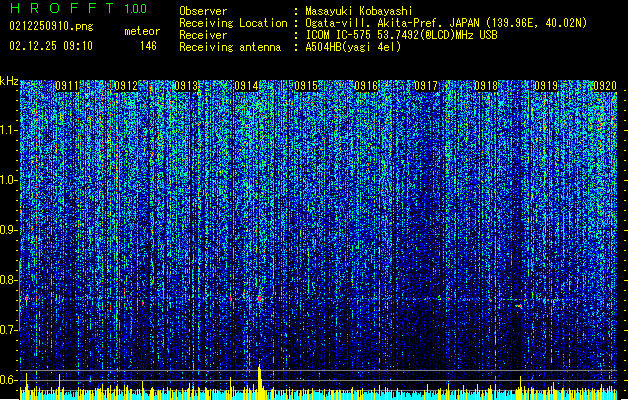
Task: Click the 0920 time marker
Action: (x=605, y=86)
